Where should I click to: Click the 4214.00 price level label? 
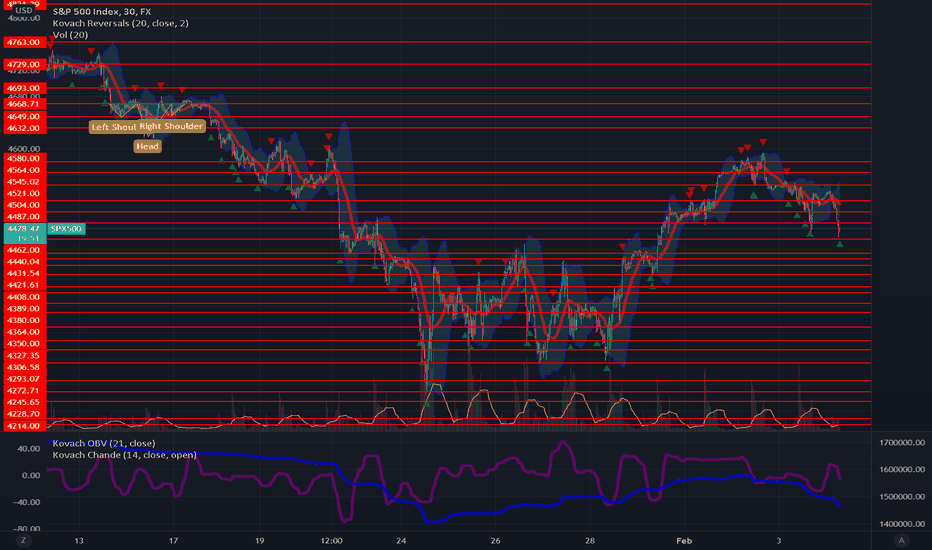pyautogui.click(x=24, y=426)
